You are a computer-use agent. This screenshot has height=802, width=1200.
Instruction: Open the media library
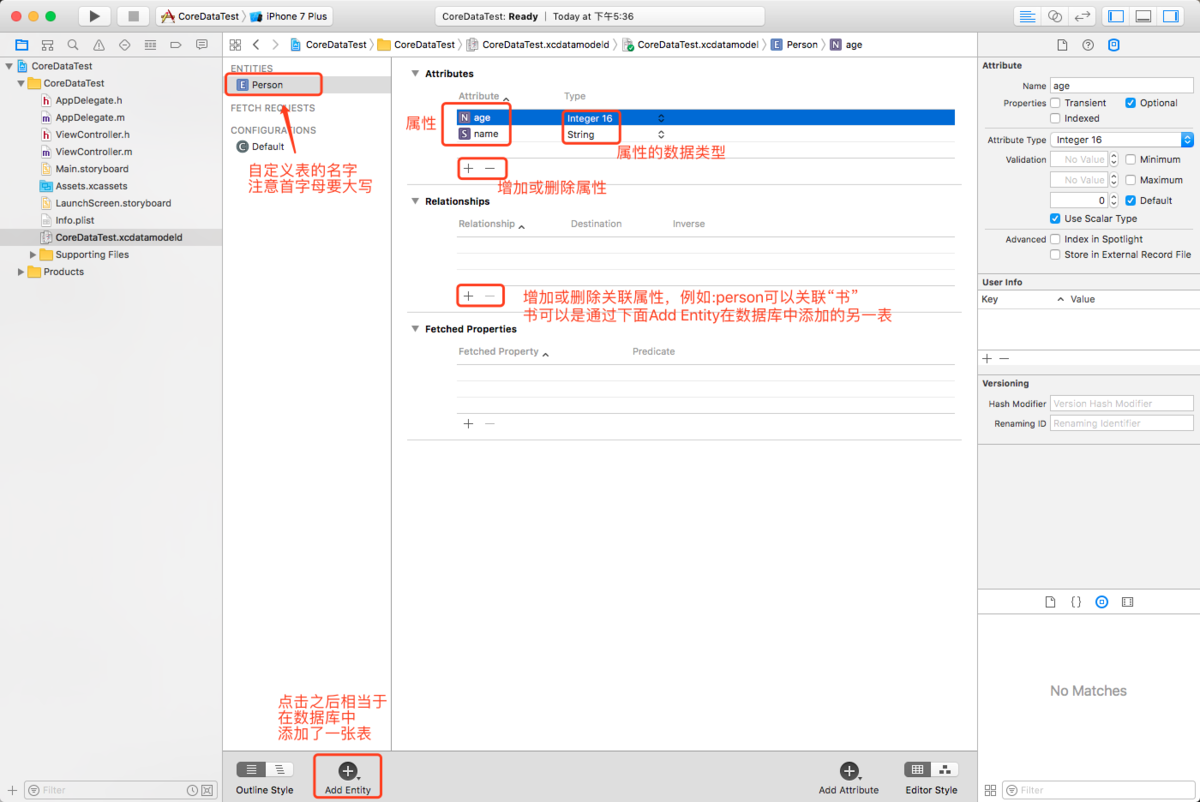click(x=1128, y=602)
